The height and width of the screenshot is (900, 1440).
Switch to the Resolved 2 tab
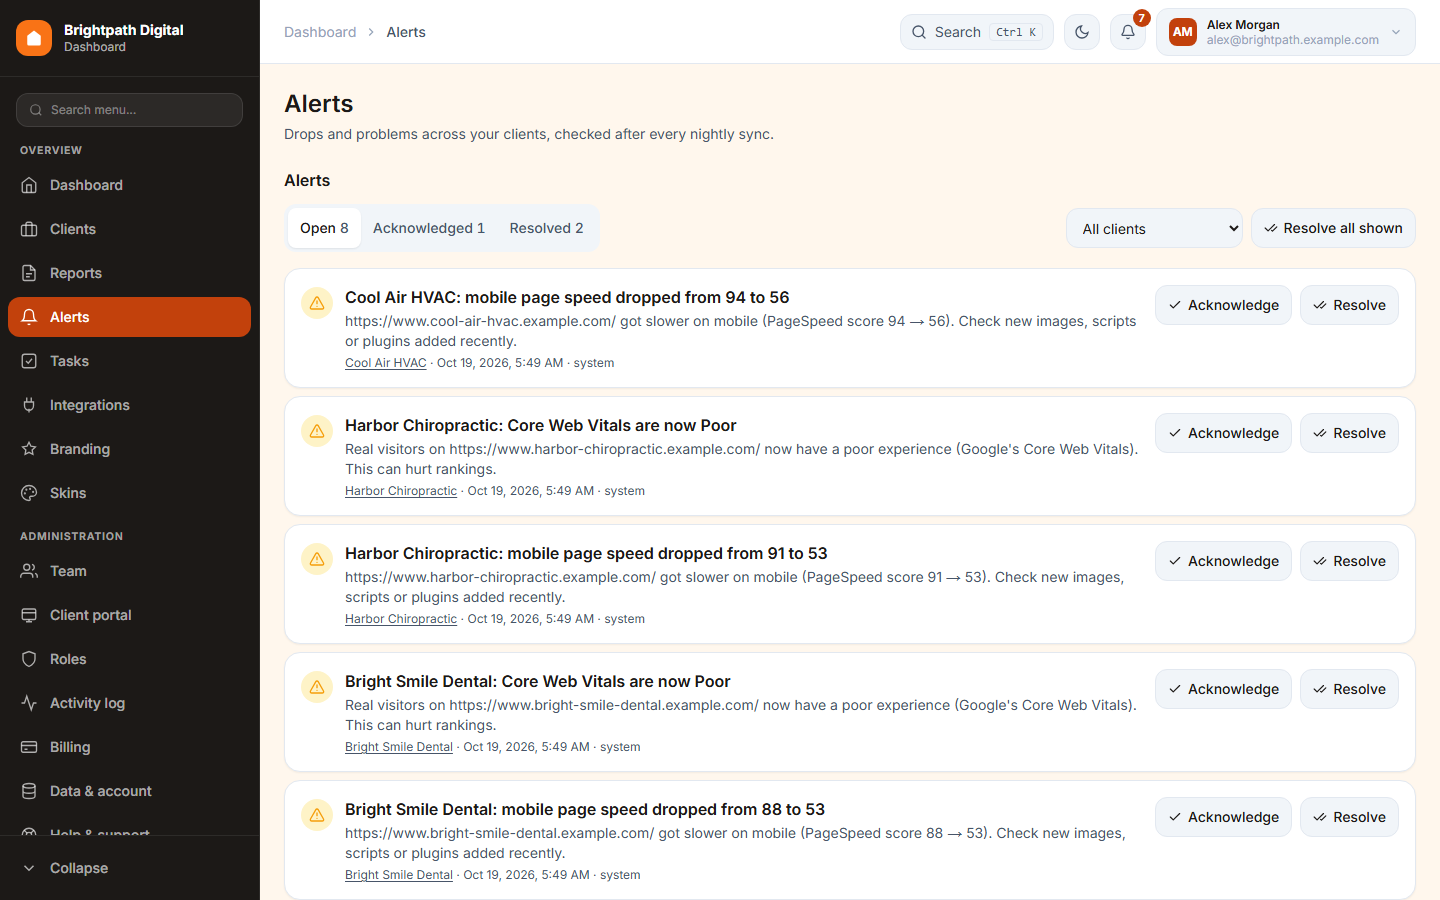tap(546, 228)
